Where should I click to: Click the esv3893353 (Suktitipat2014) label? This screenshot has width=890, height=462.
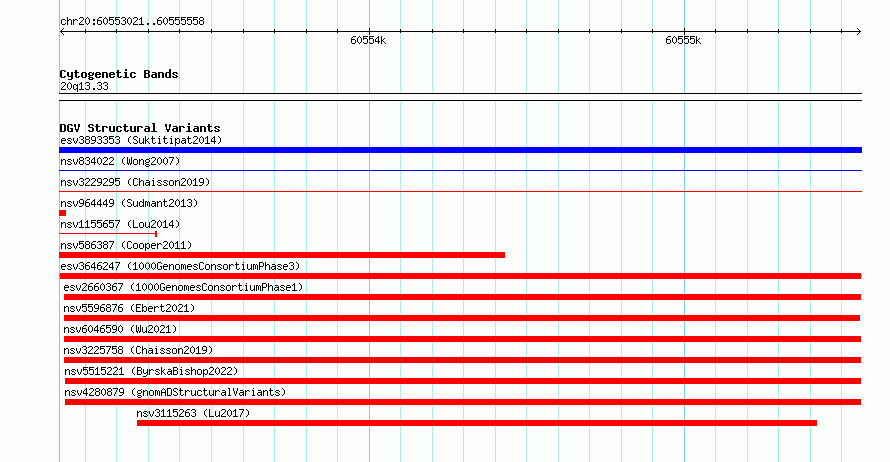click(x=141, y=140)
